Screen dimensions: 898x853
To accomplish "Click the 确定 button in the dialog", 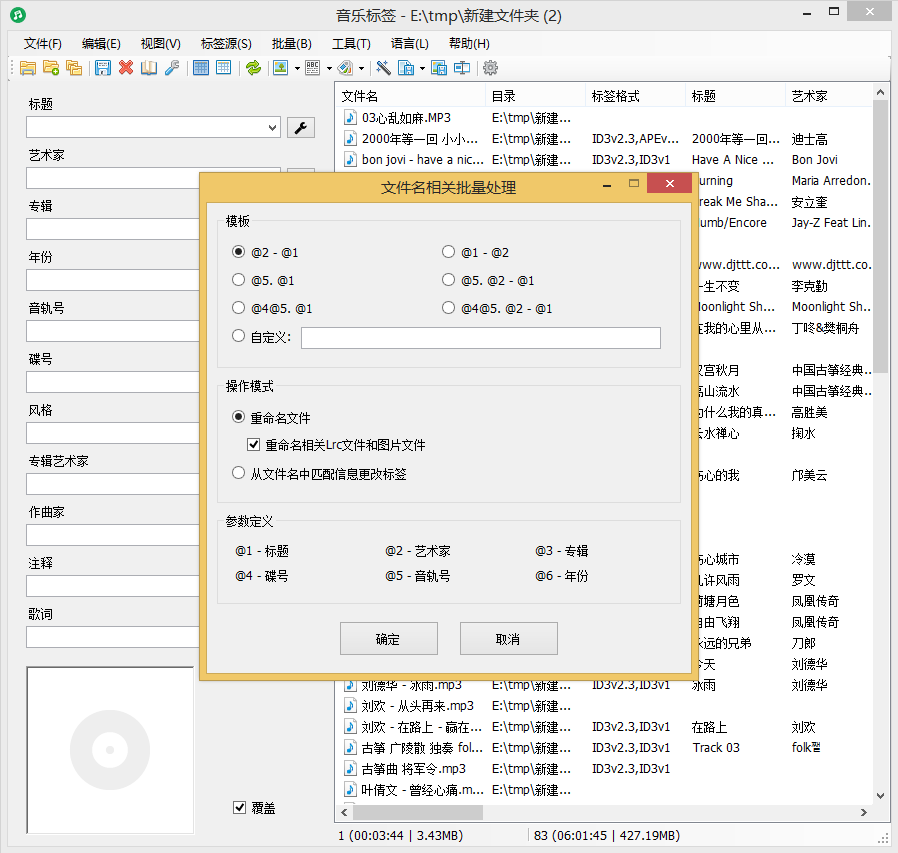I will pos(388,638).
